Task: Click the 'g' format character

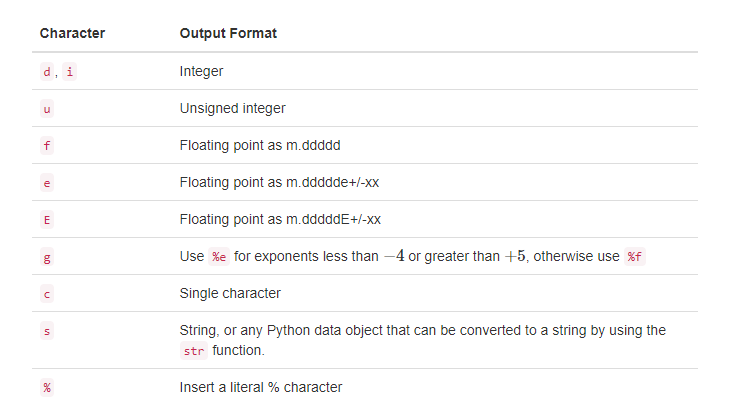Action: pos(47,257)
